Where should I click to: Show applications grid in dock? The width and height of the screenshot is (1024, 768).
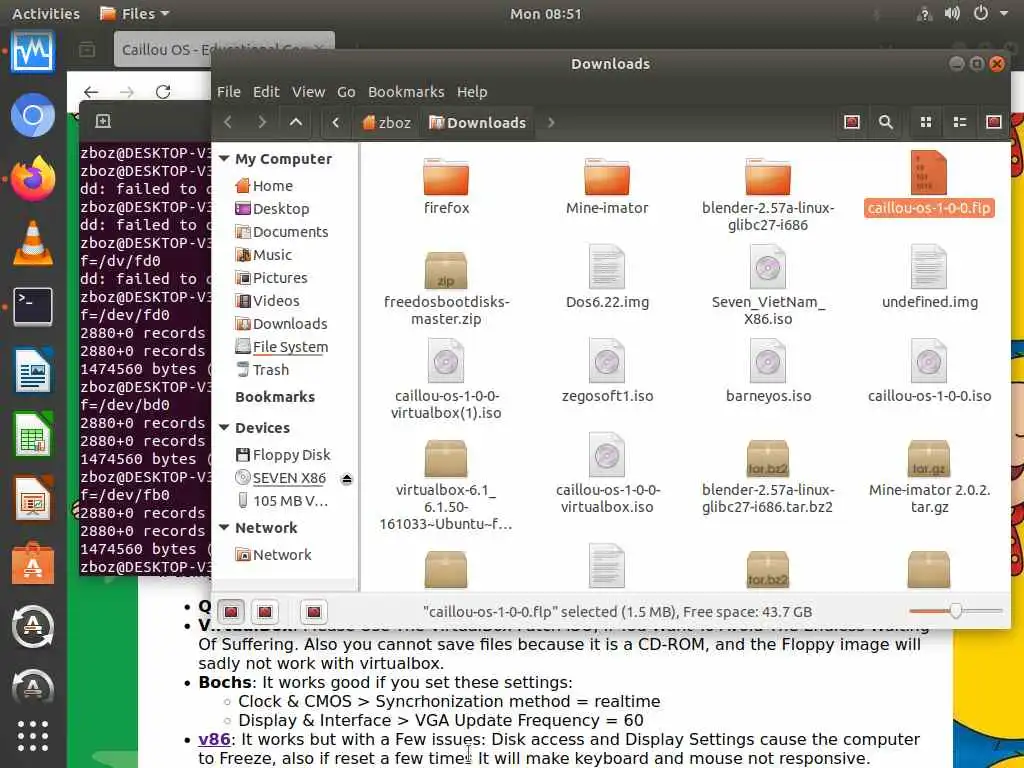click(x=33, y=737)
